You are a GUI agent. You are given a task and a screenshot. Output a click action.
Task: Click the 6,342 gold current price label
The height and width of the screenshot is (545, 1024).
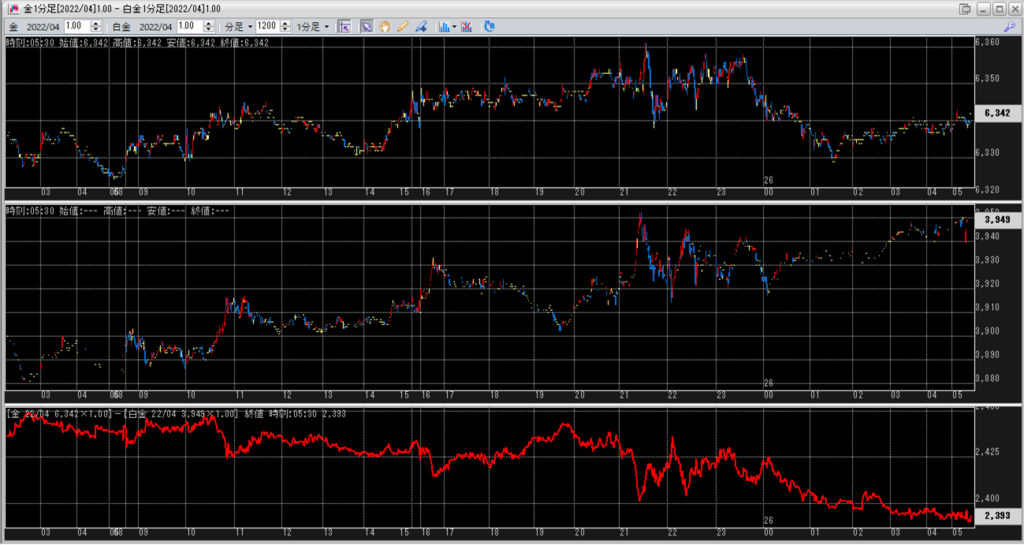click(996, 114)
